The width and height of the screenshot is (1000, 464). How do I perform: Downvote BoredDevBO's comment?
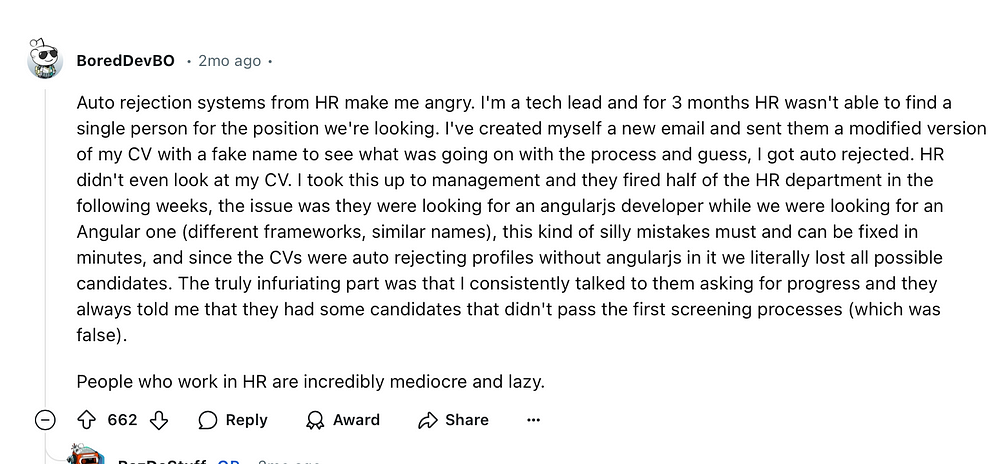158,420
